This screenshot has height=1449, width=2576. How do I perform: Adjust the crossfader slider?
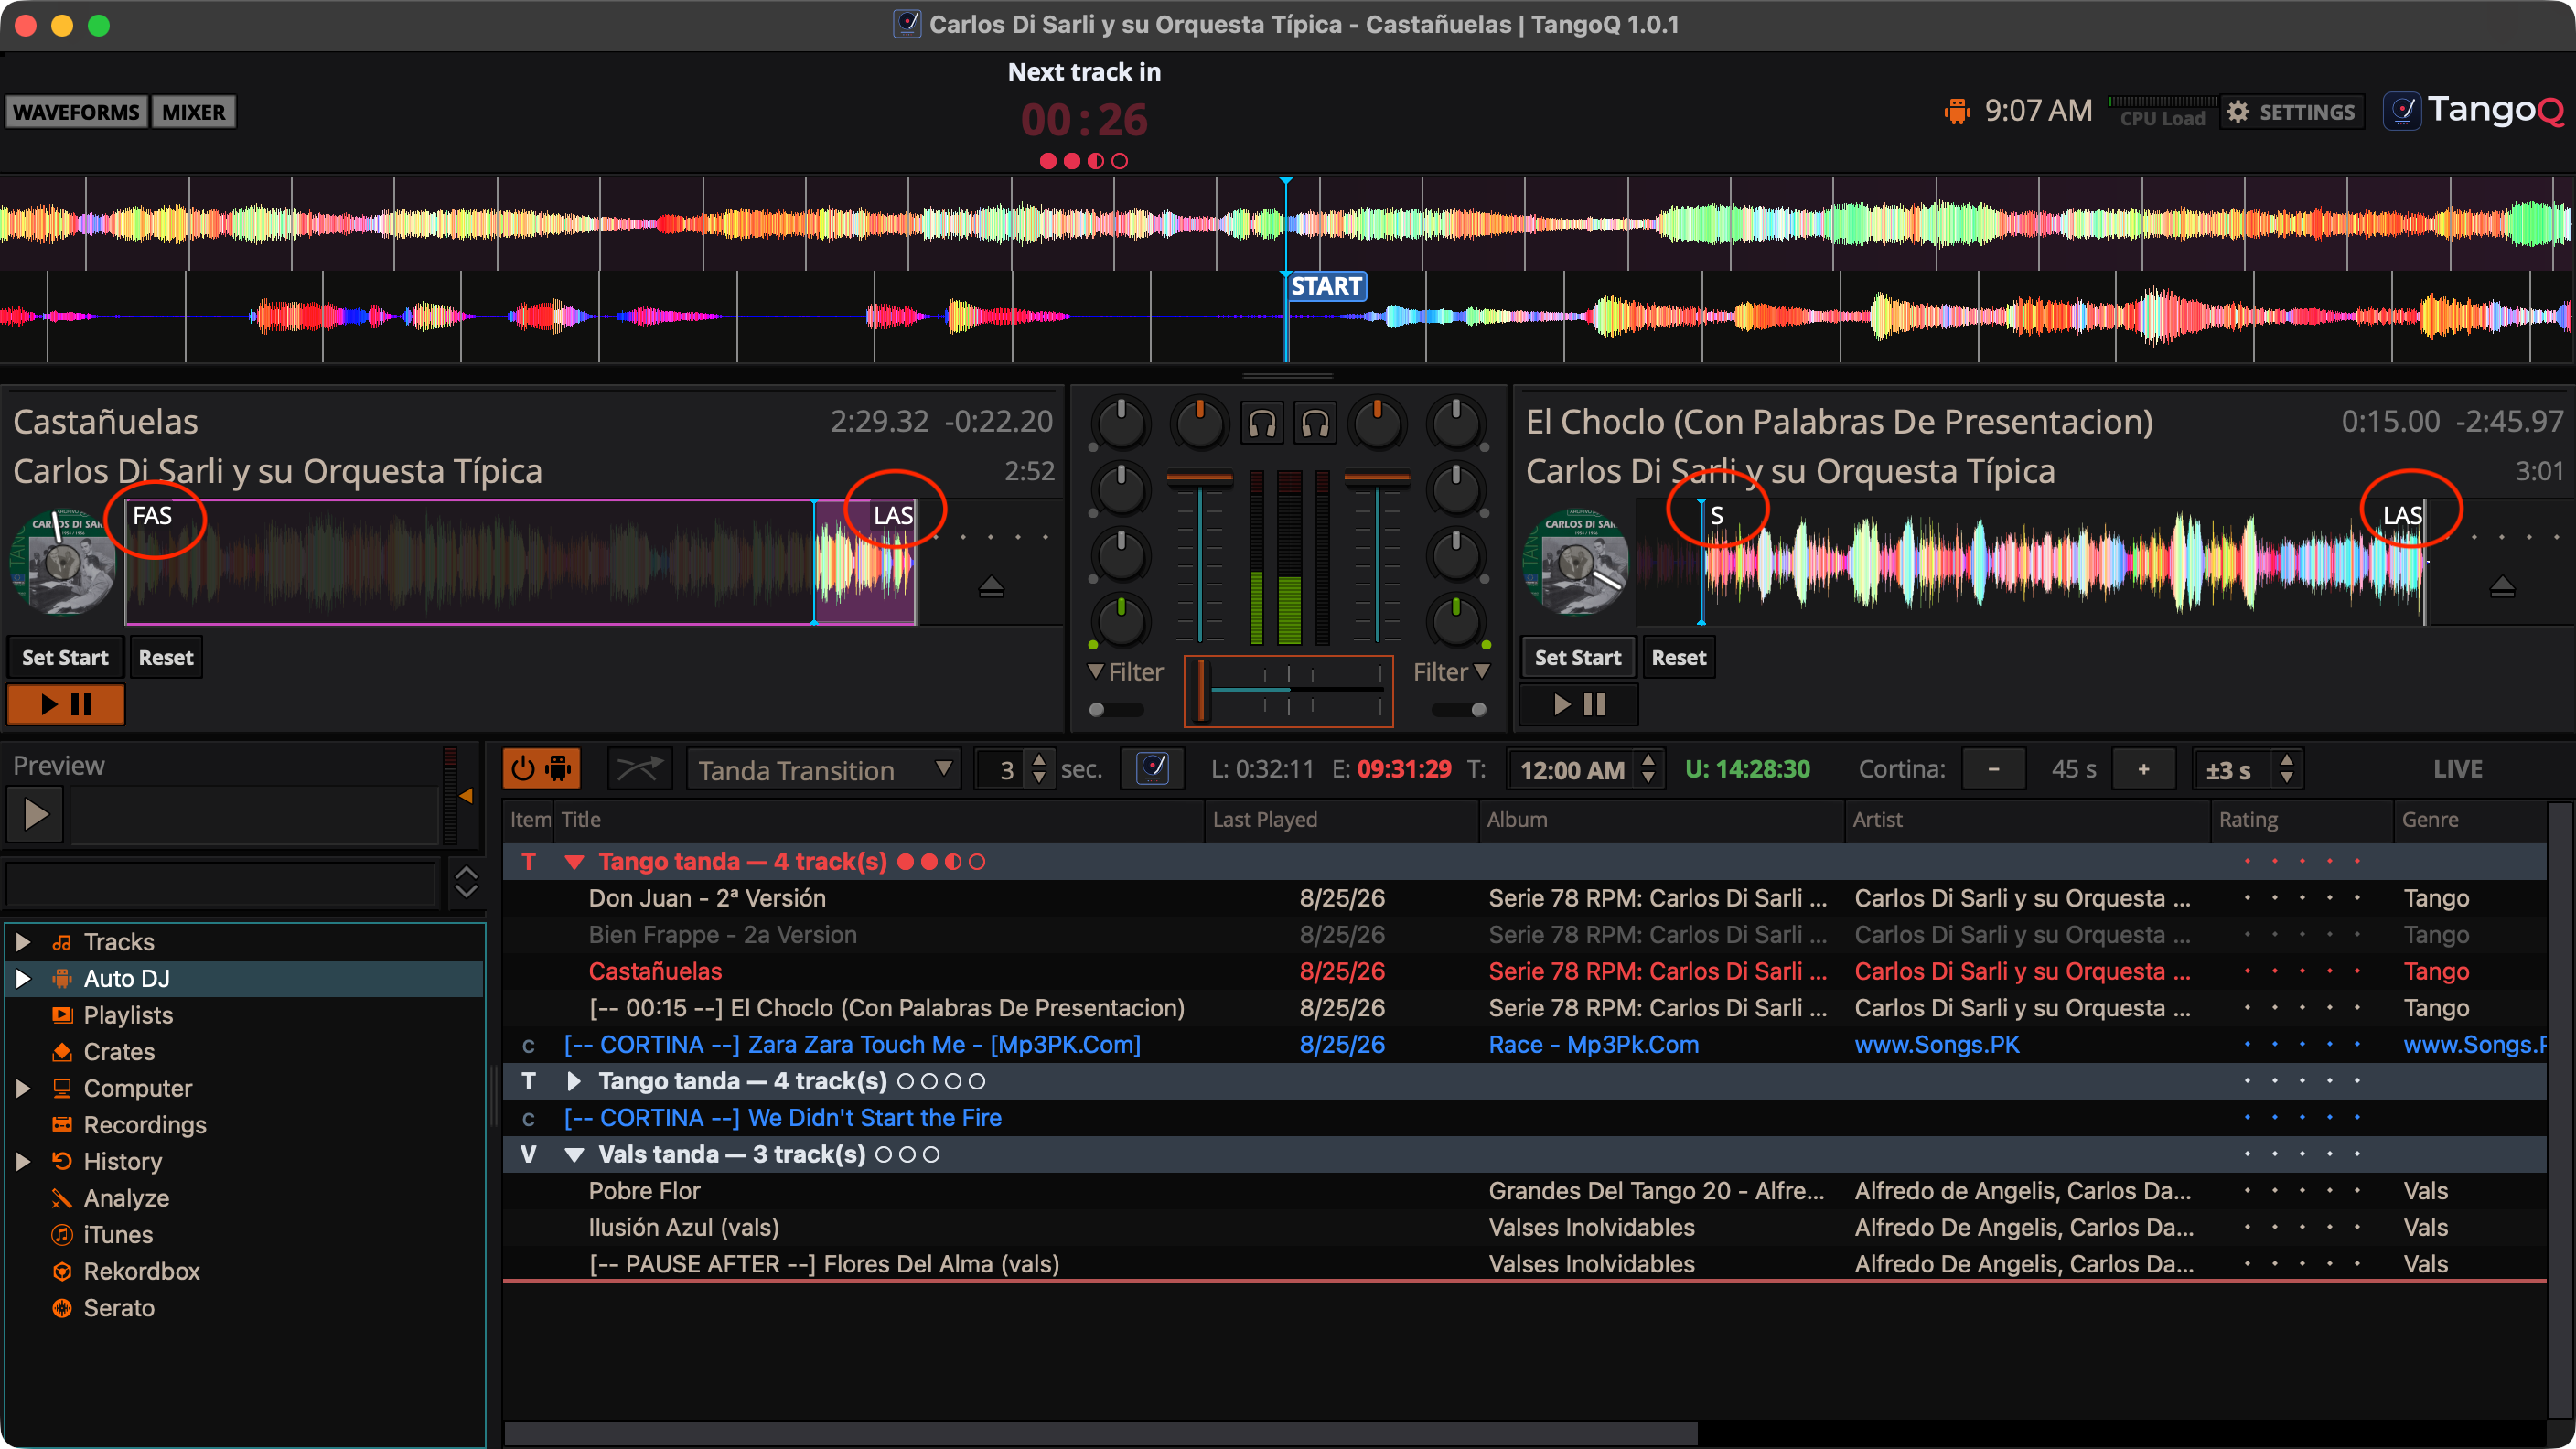coord(1288,691)
